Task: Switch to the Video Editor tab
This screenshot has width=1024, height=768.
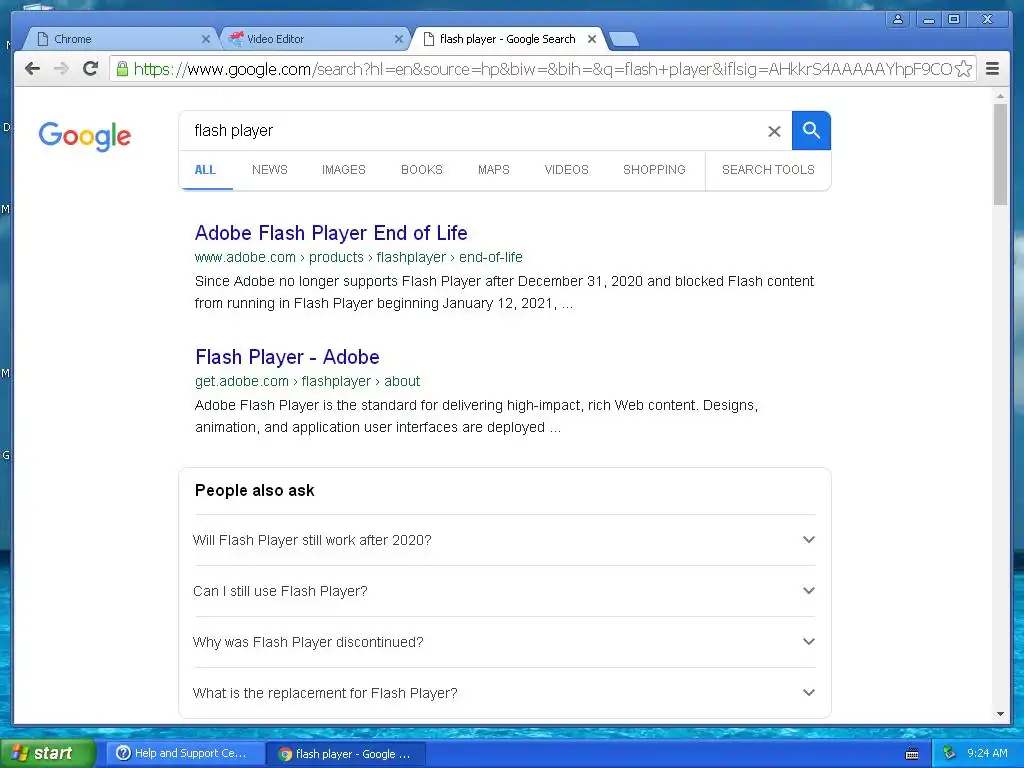Action: pyautogui.click(x=313, y=39)
